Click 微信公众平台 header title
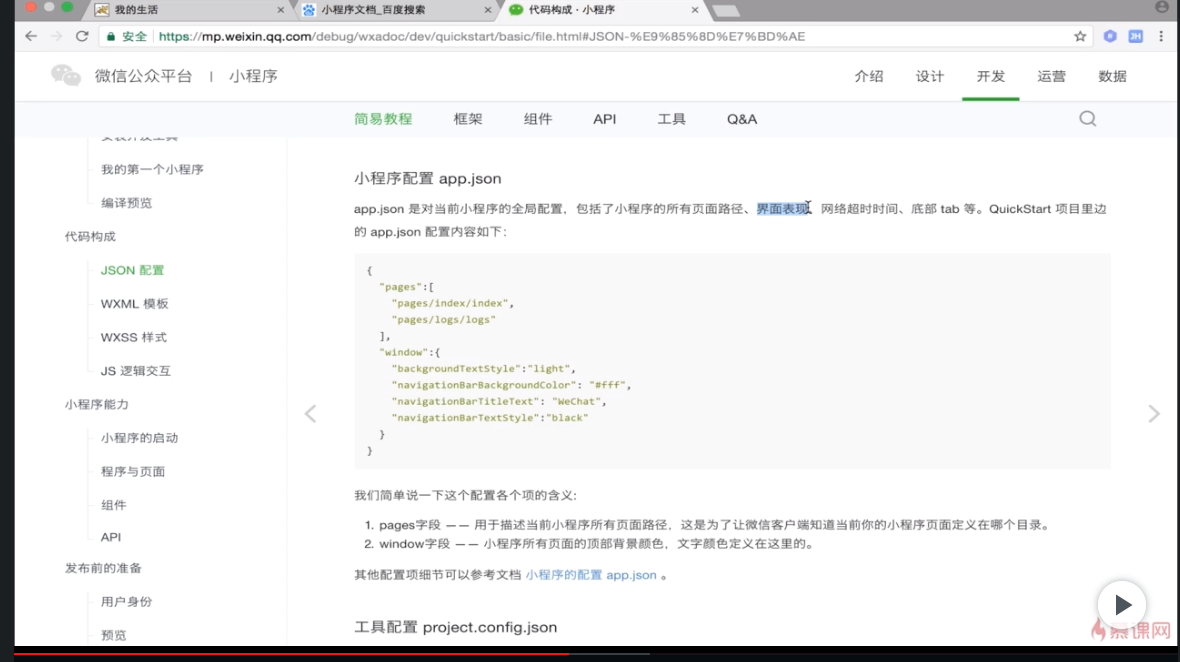Screen dimensions: 1180x662 (144, 76)
